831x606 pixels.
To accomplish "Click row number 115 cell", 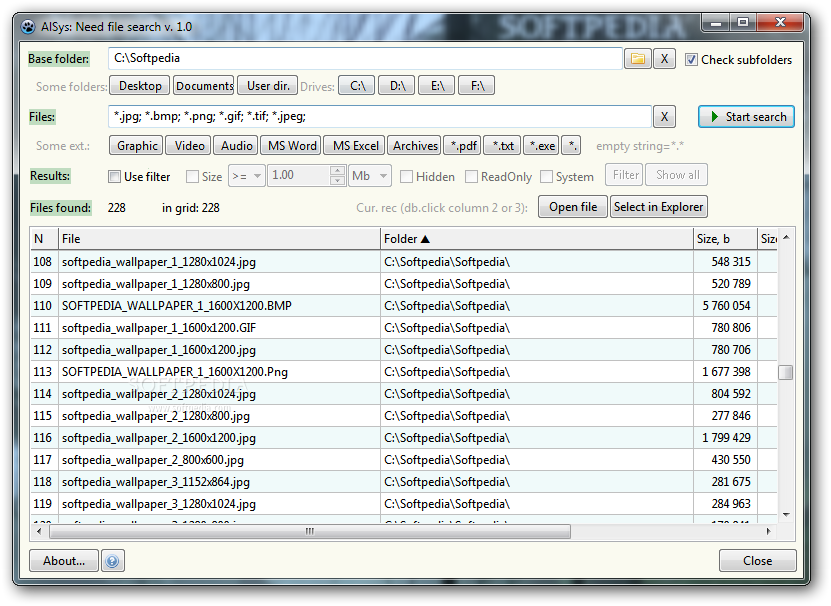I will (x=44, y=416).
